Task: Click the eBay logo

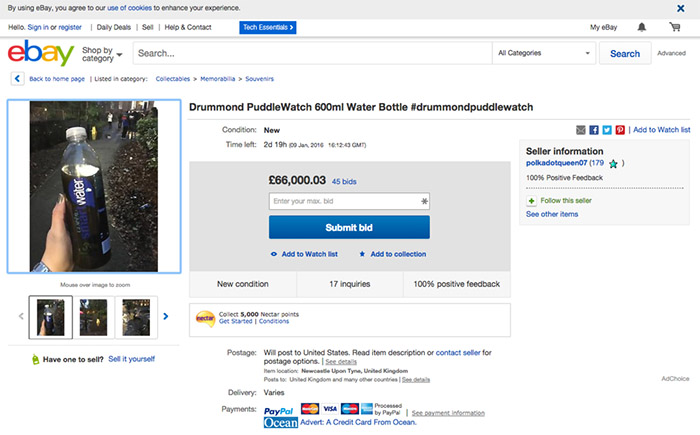Action: pyautogui.click(x=39, y=53)
